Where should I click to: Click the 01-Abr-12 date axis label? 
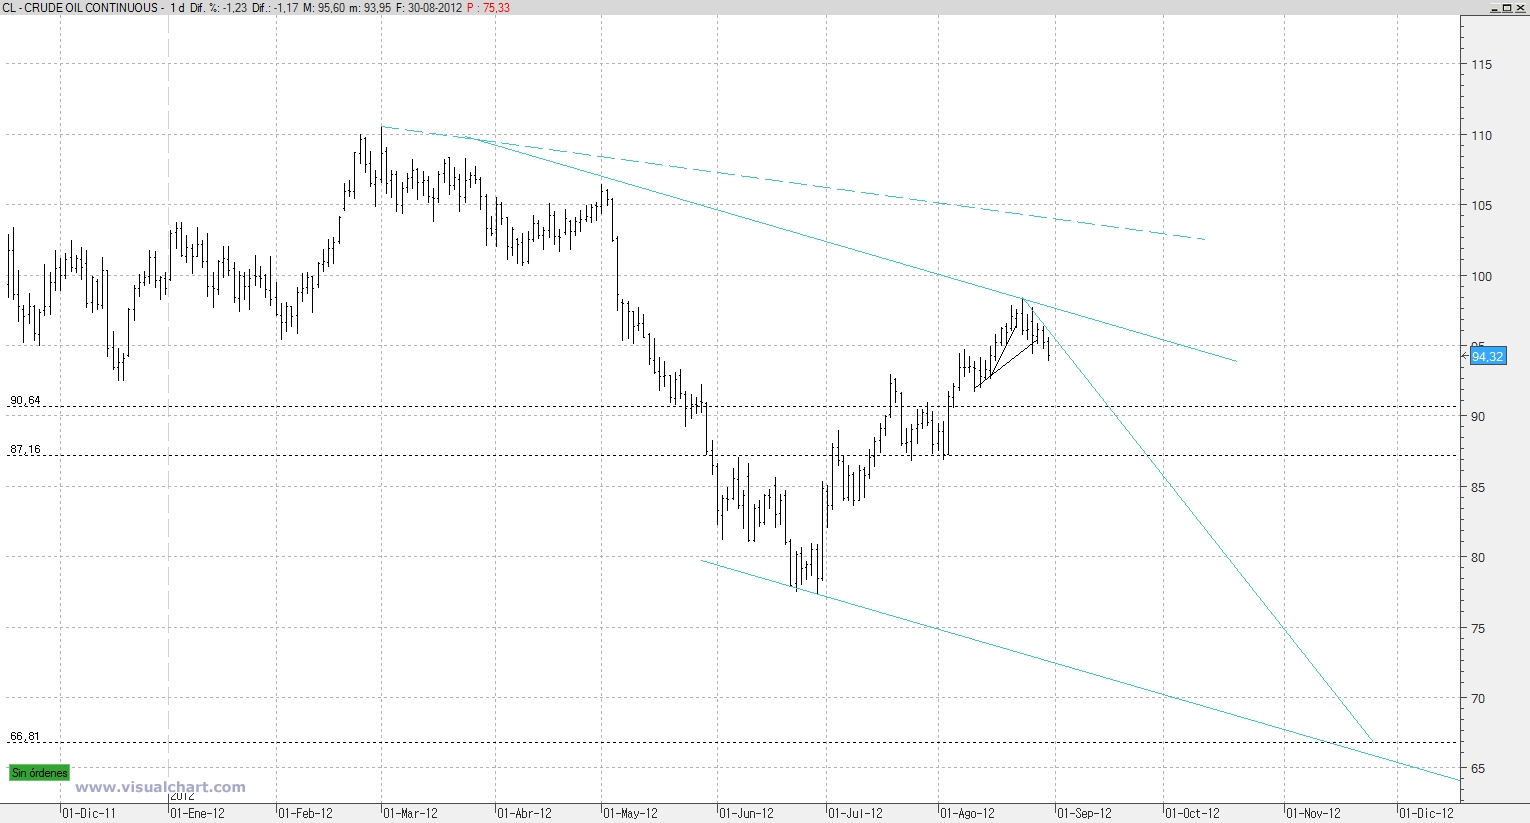(x=524, y=814)
